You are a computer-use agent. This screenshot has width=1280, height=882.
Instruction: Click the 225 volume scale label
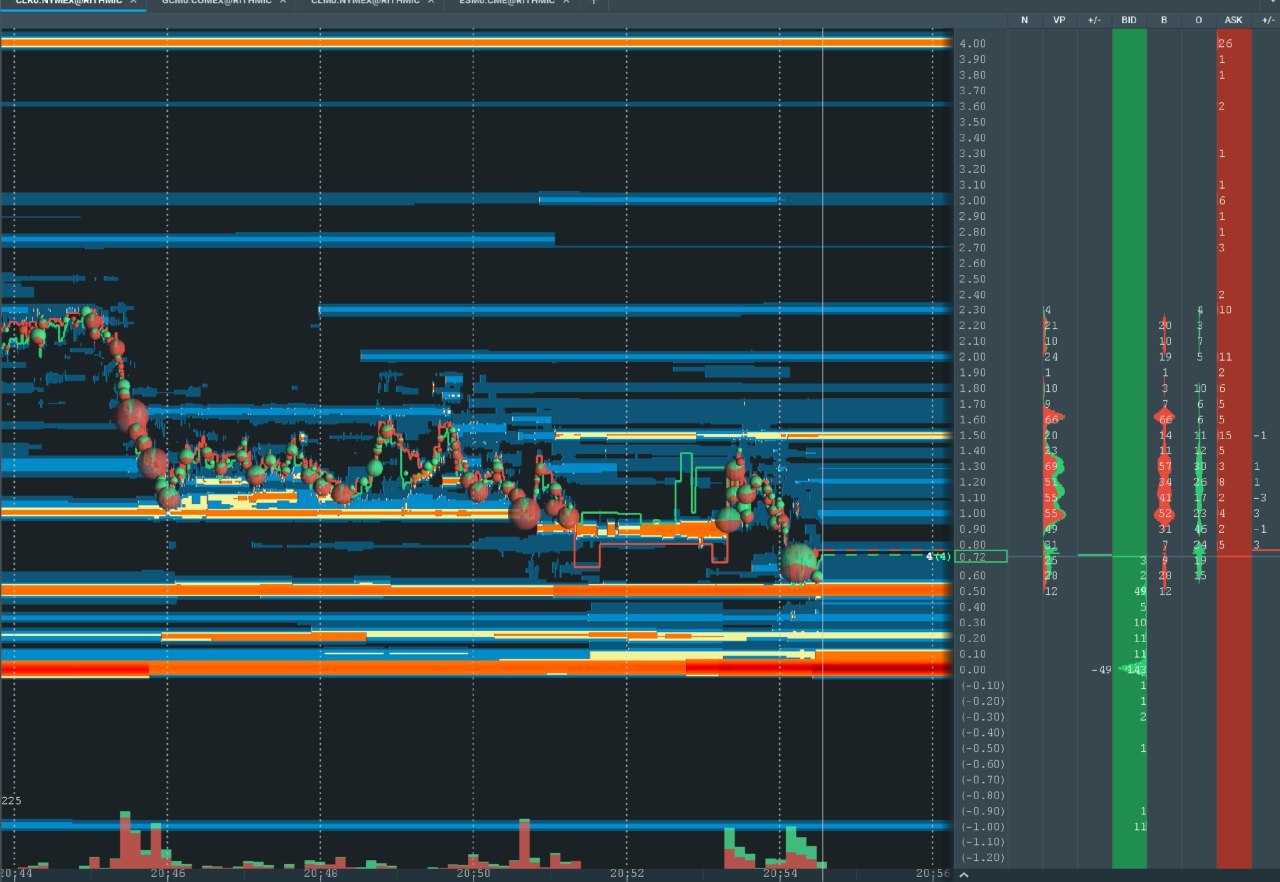click(12, 801)
